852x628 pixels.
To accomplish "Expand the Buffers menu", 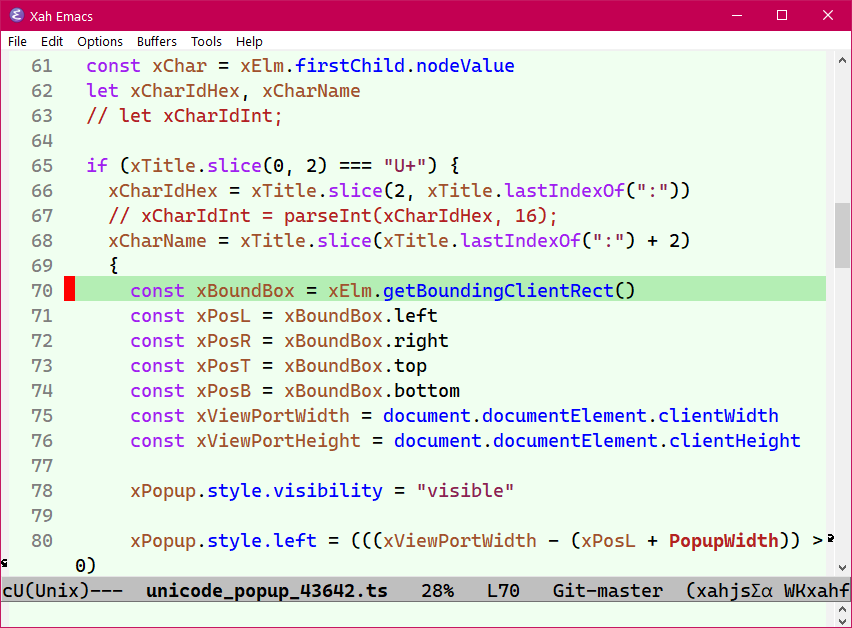I will coord(157,41).
